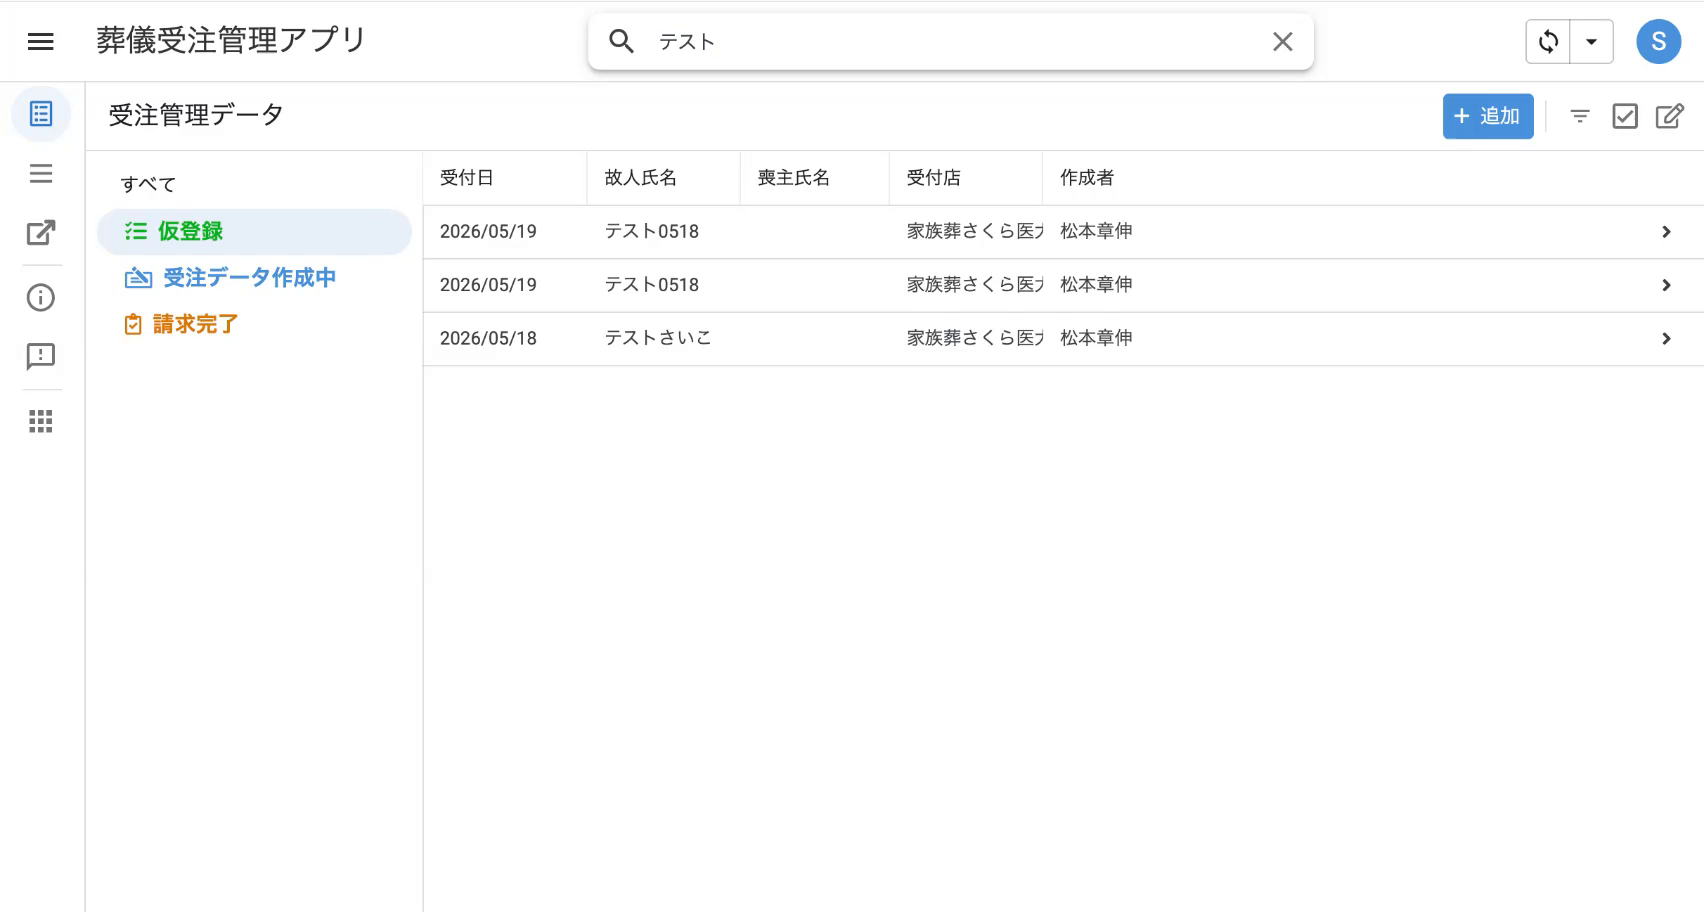Open first 2026/05/19 row chevron
This screenshot has height=912, width=1704.
(1666, 232)
